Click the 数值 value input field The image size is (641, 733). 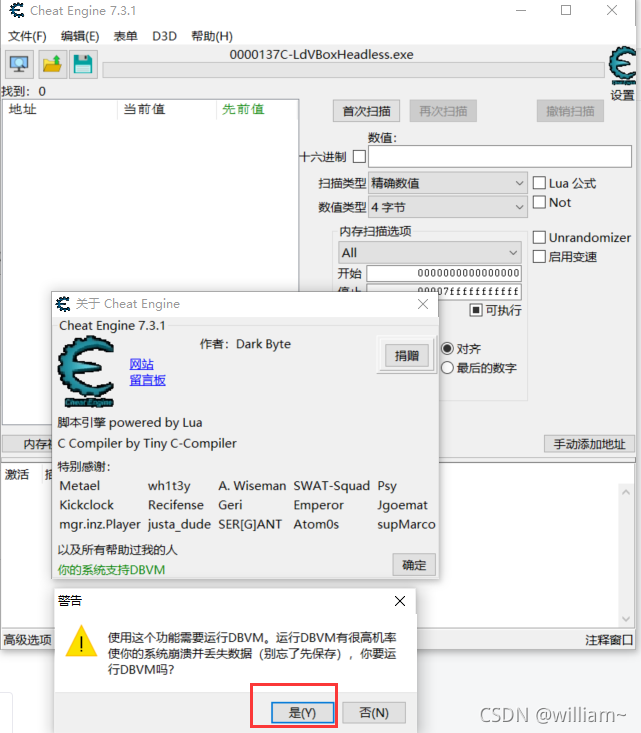pyautogui.click(x=500, y=157)
